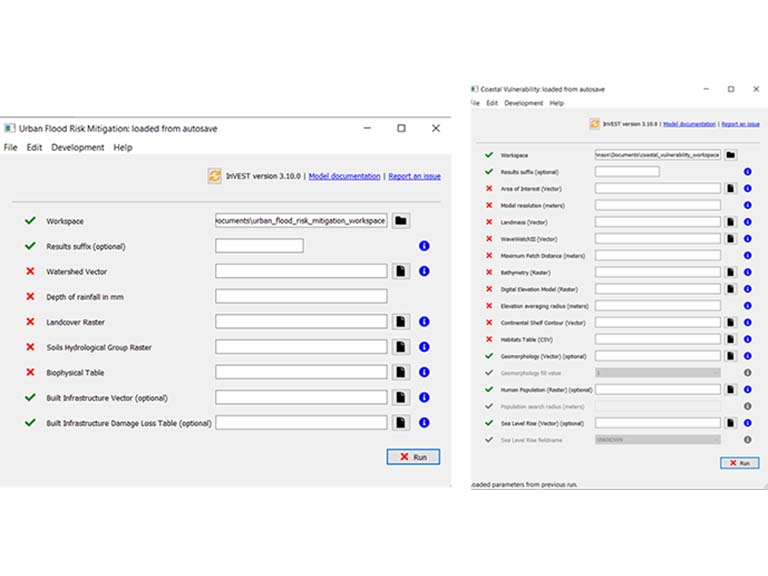The height and width of the screenshot is (576, 768).
Task: Focus Results suffix field in Urban Flood window
Action: [x=259, y=246]
